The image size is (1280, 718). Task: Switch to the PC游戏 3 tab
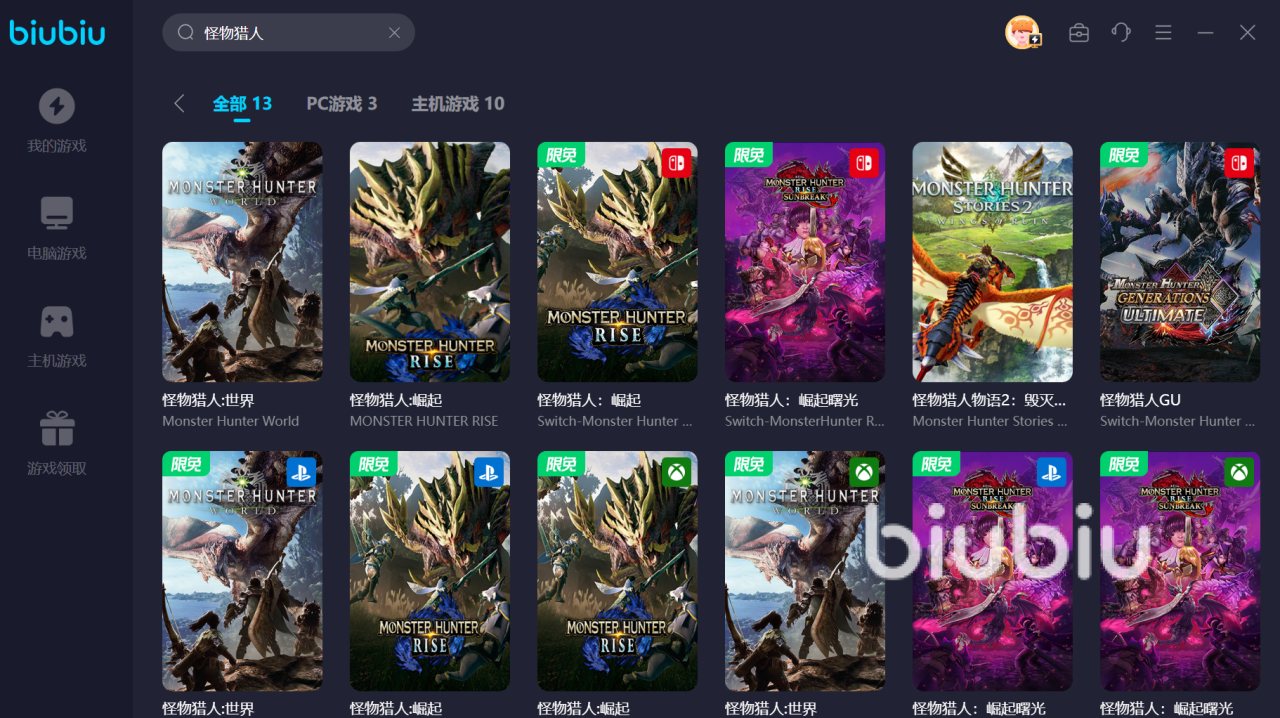tap(342, 103)
